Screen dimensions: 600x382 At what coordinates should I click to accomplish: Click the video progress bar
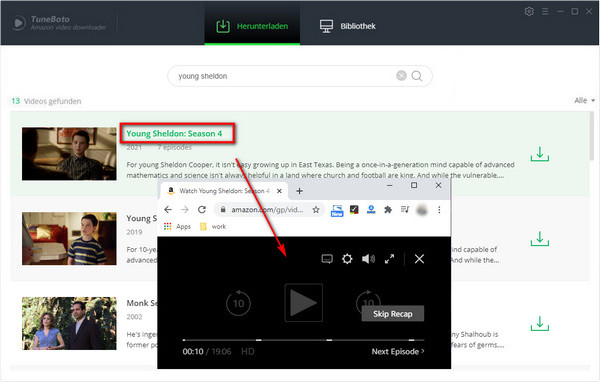304,340
